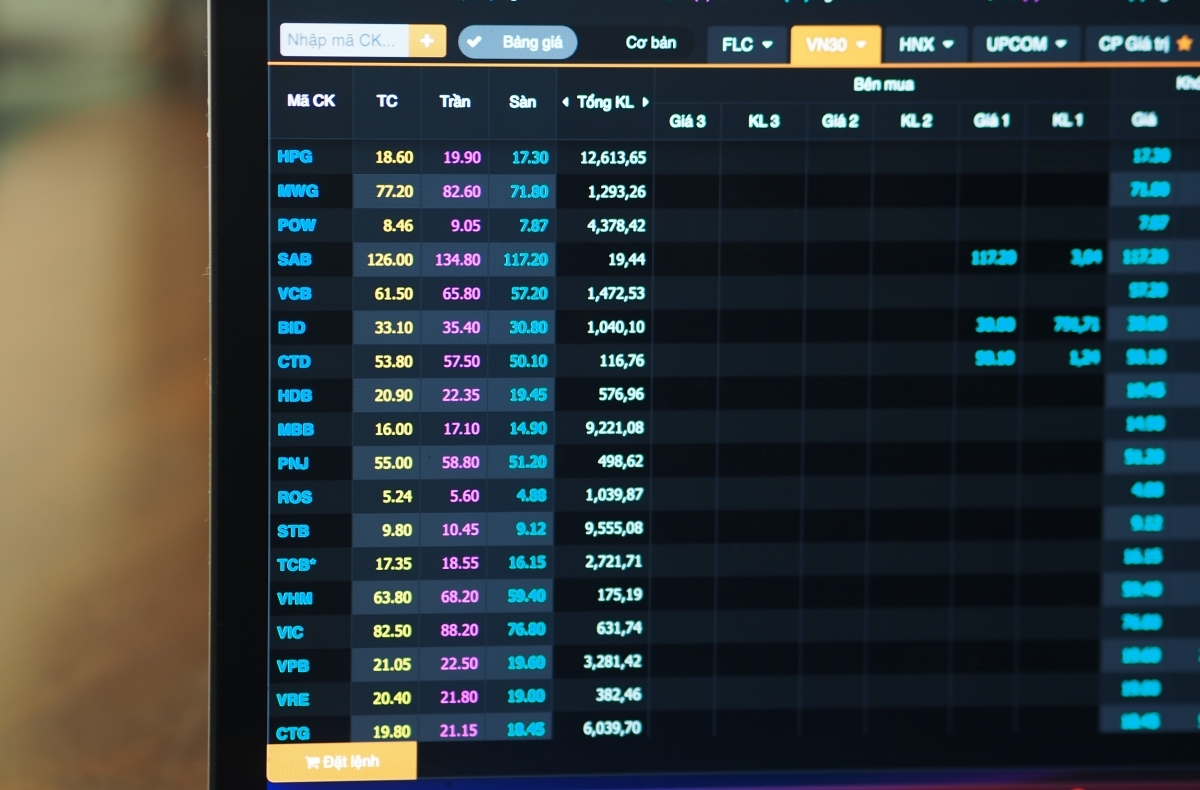The image size is (1200, 790).
Task: Click right arrow beside Tổng KL header
Action: (645, 102)
